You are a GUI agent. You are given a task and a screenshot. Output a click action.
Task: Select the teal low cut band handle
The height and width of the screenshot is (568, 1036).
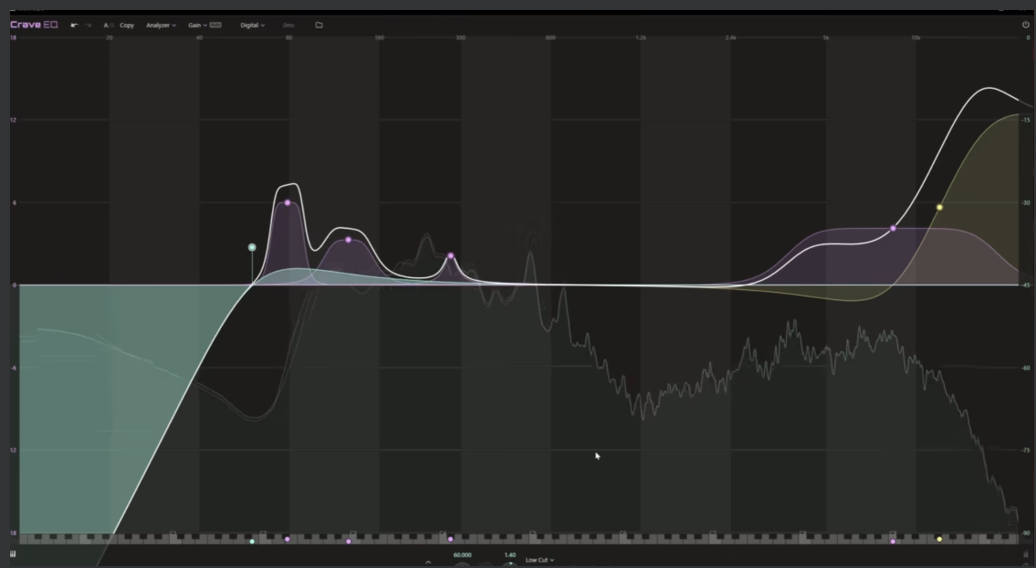click(x=252, y=247)
